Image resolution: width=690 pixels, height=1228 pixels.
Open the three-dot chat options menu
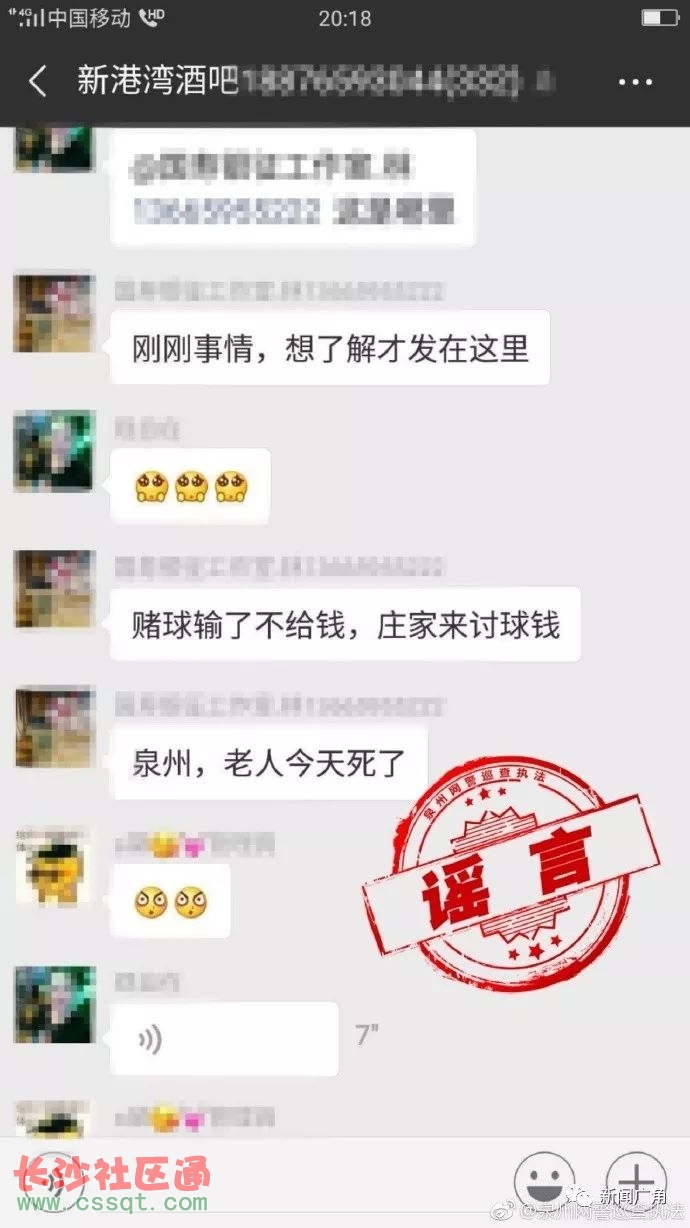pos(635,83)
